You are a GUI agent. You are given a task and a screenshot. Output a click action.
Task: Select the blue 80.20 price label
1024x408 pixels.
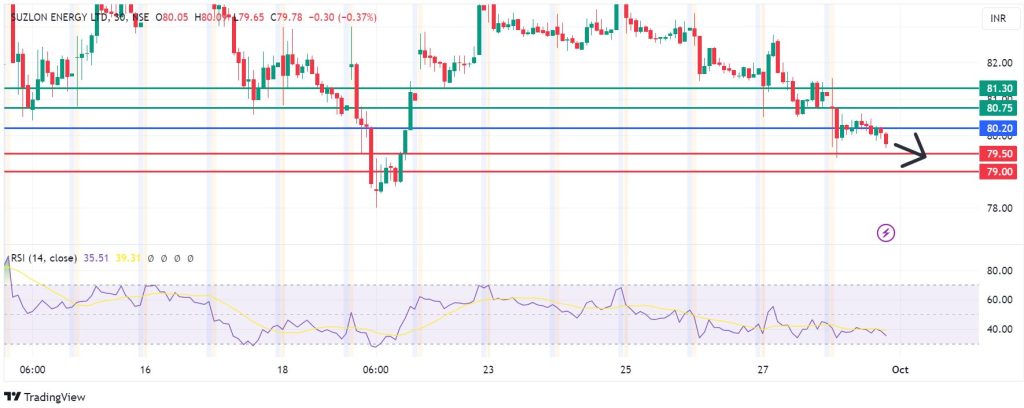pos(1000,129)
